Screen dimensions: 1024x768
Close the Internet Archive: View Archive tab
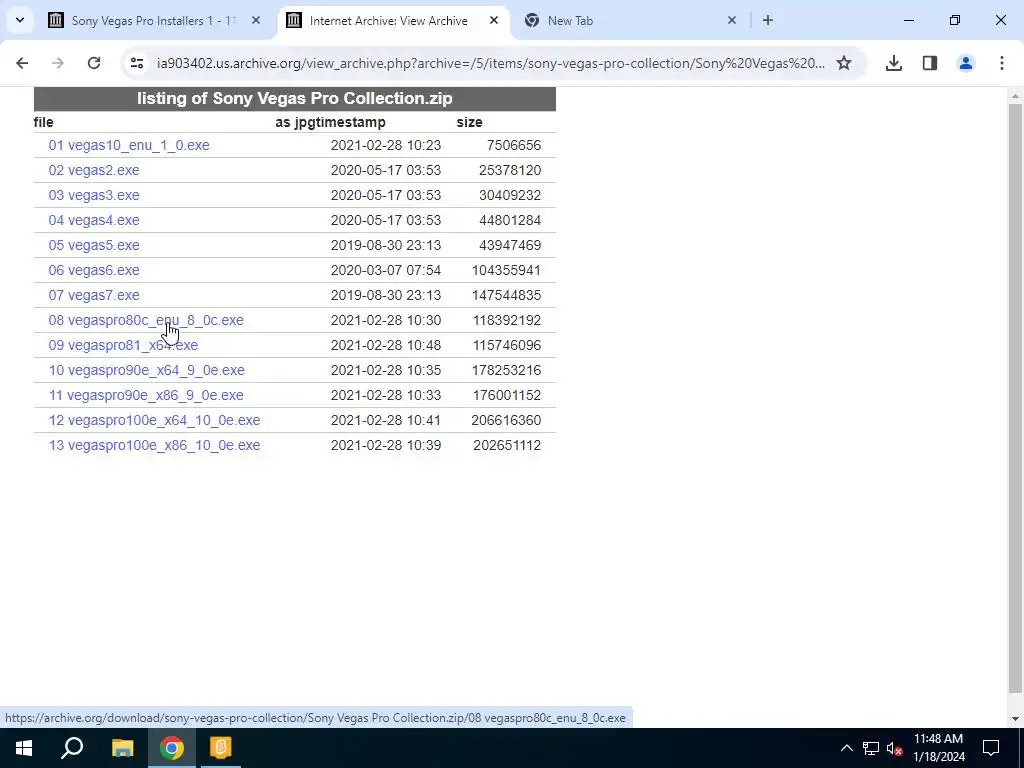pos(494,20)
